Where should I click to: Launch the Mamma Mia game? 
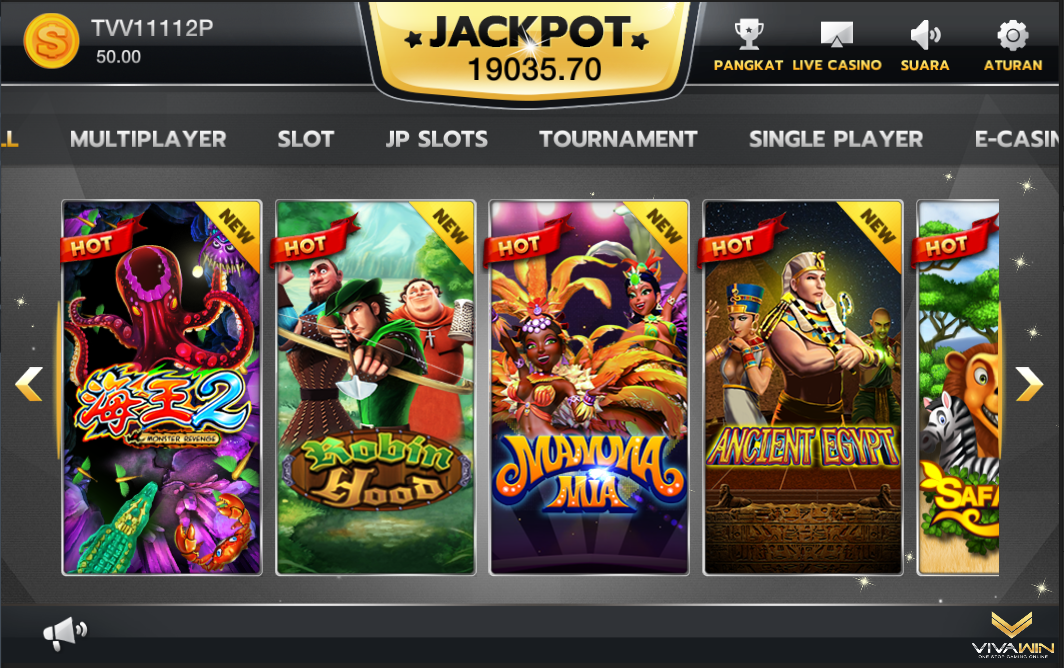[x=589, y=388]
